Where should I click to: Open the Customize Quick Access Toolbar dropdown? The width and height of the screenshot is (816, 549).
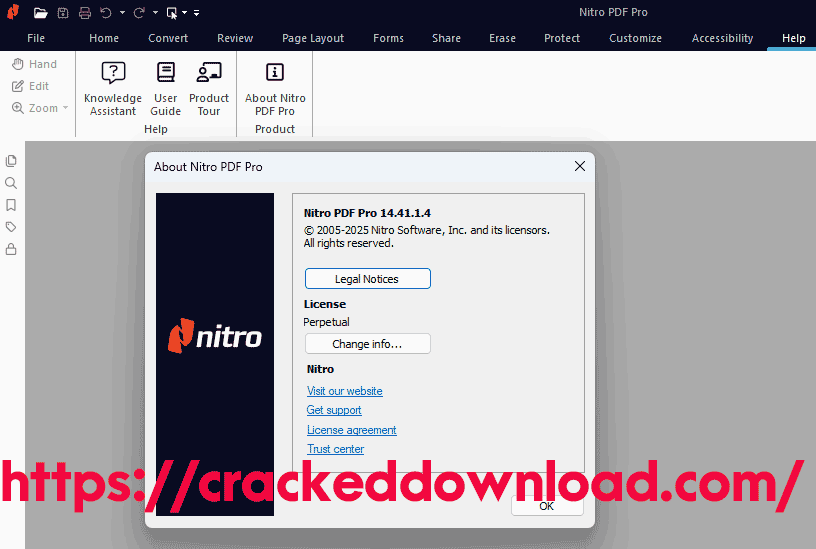coord(196,13)
